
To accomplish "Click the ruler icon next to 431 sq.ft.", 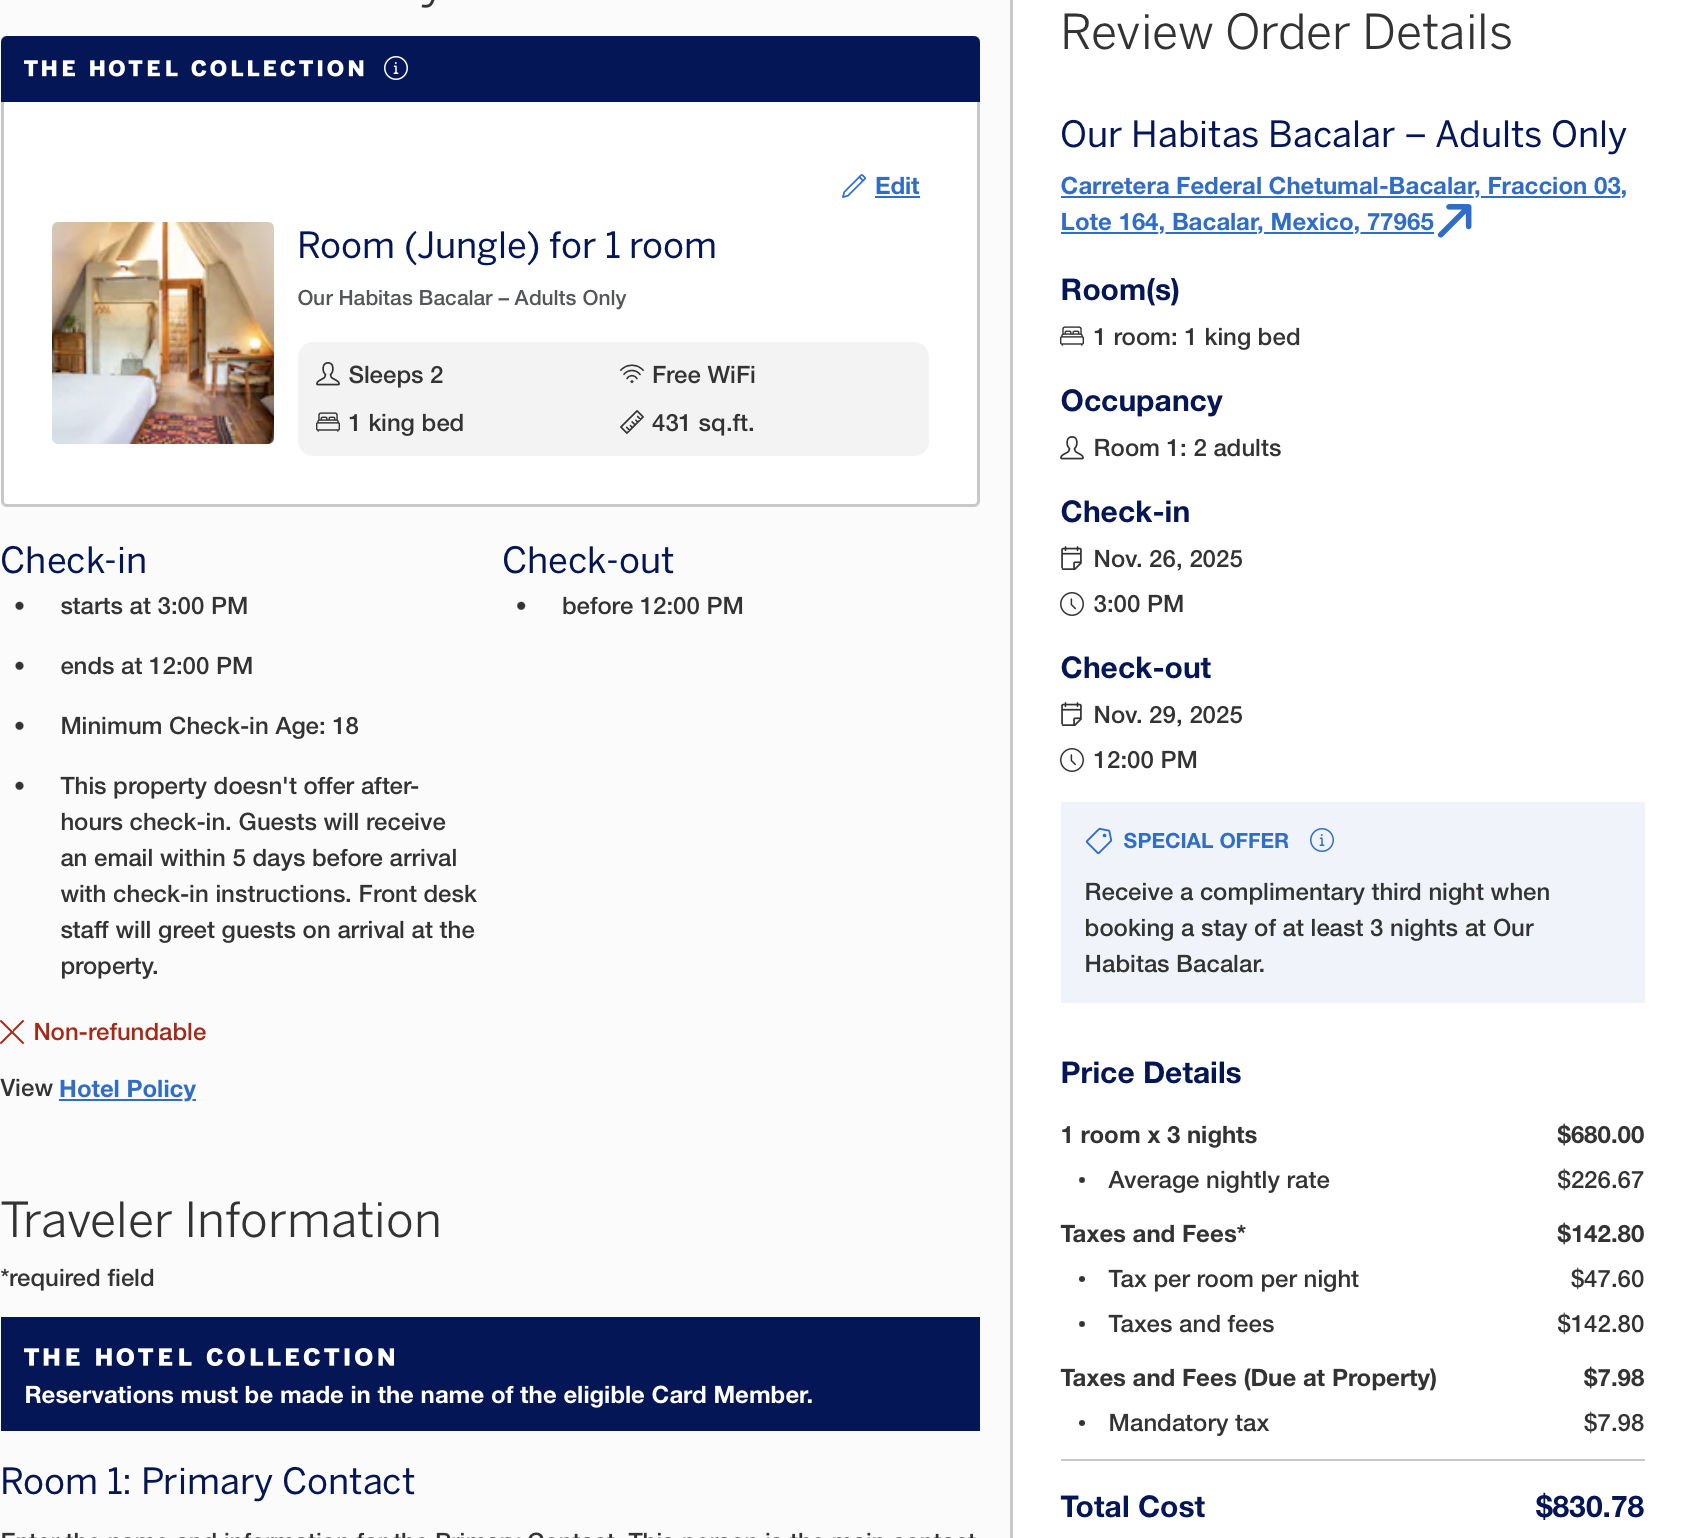I will tap(631, 423).
